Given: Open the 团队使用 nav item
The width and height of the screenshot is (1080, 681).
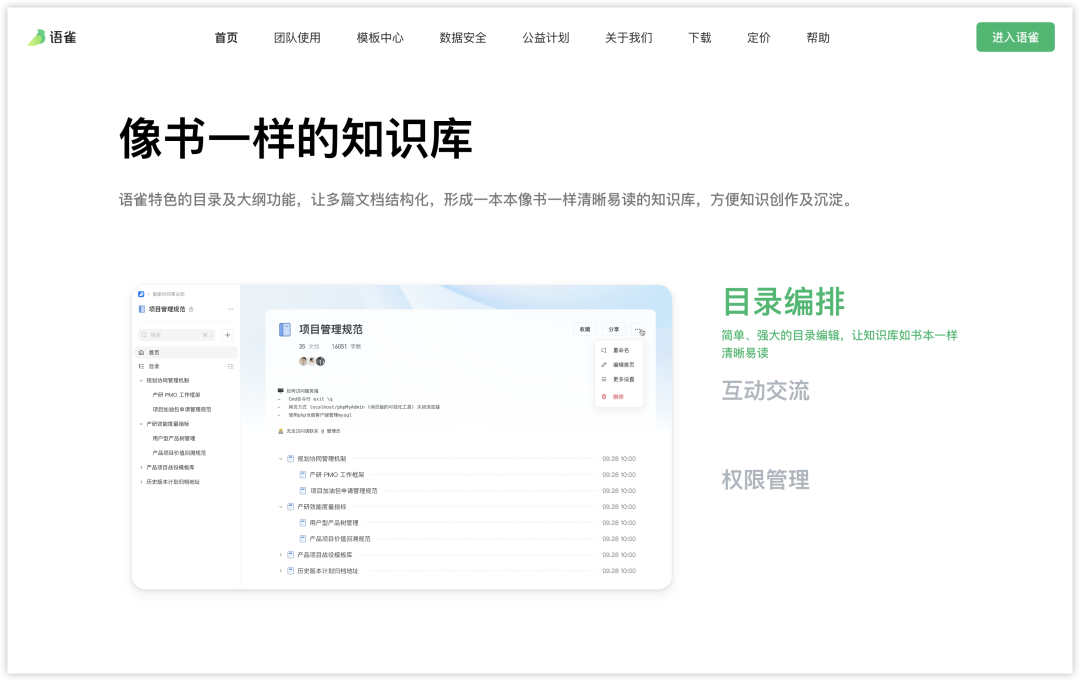Looking at the screenshot, I should (x=297, y=38).
